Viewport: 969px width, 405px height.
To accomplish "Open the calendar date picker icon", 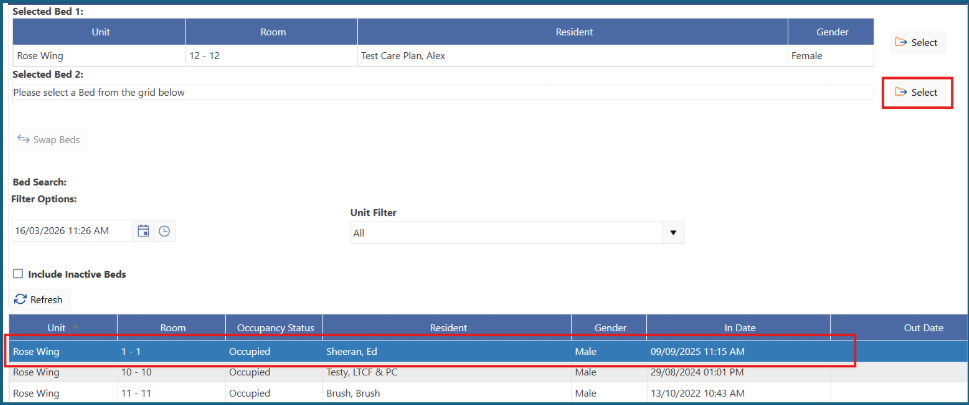I will point(143,231).
